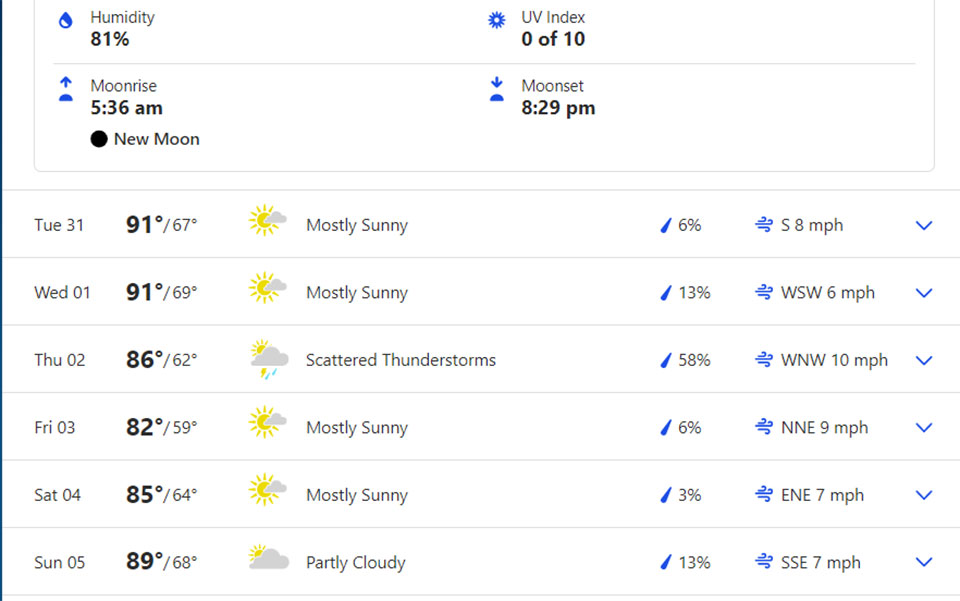Image resolution: width=960 pixels, height=601 pixels.
Task: Click the rain drop icon showing 58%
Action: coord(664,360)
